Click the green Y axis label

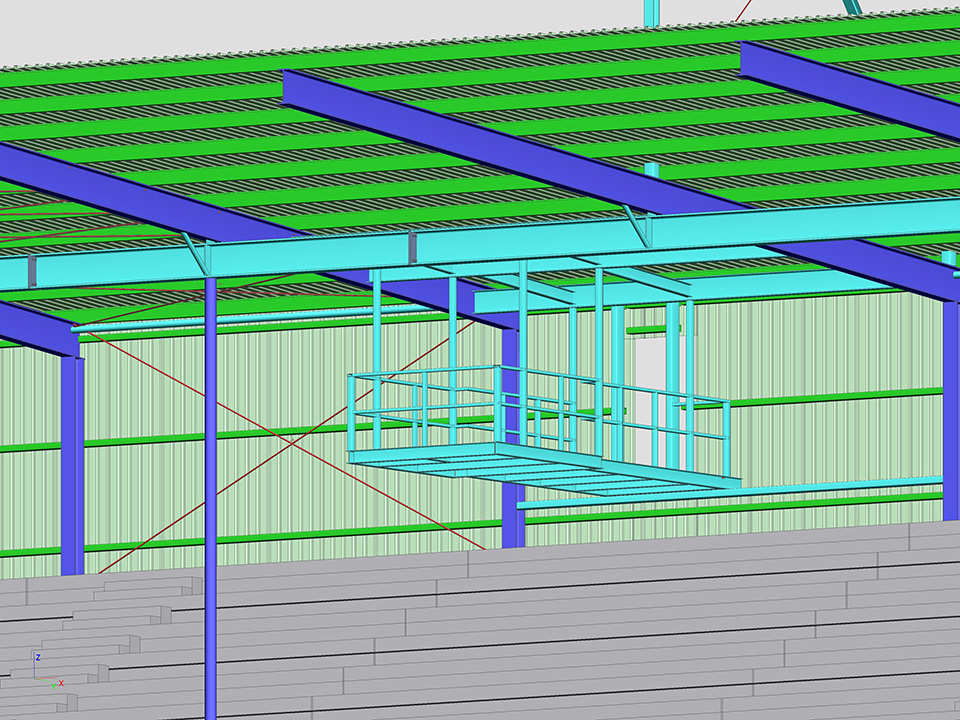52,687
